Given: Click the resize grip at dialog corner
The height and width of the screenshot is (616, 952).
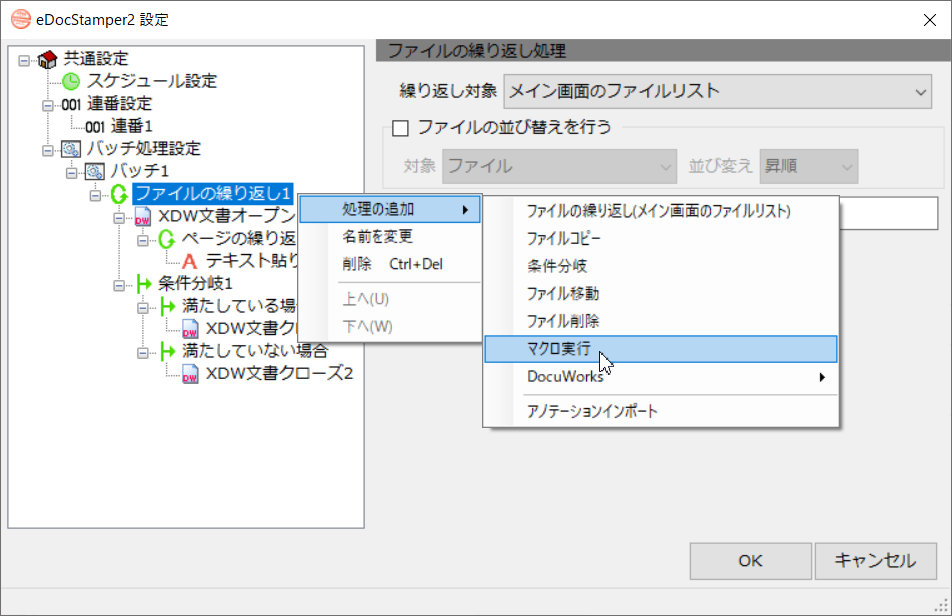Looking at the screenshot, I should 942,606.
